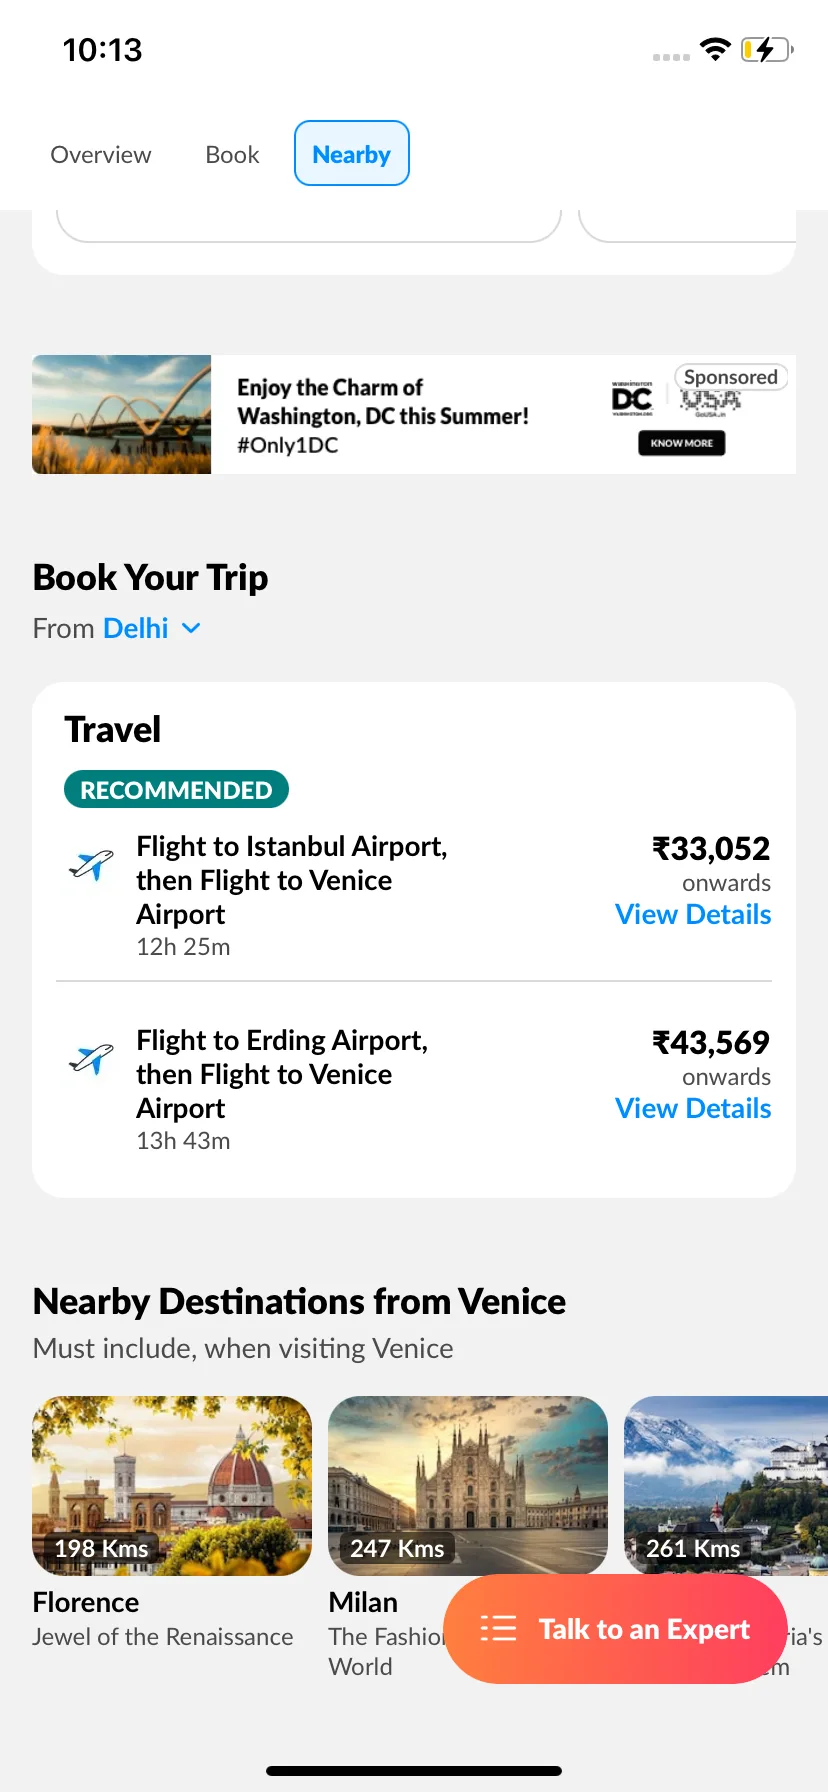Image resolution: width=828 pixels, height=1792 pixels.
Task: Open the Milan destination thumbnail
Action: (x=468, y=1486)
